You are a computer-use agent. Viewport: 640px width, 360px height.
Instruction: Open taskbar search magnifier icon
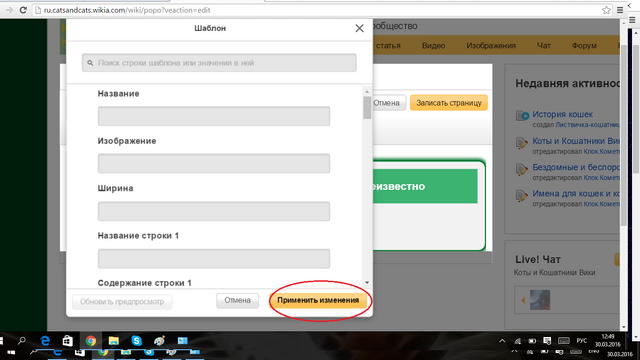coord(22,340)
